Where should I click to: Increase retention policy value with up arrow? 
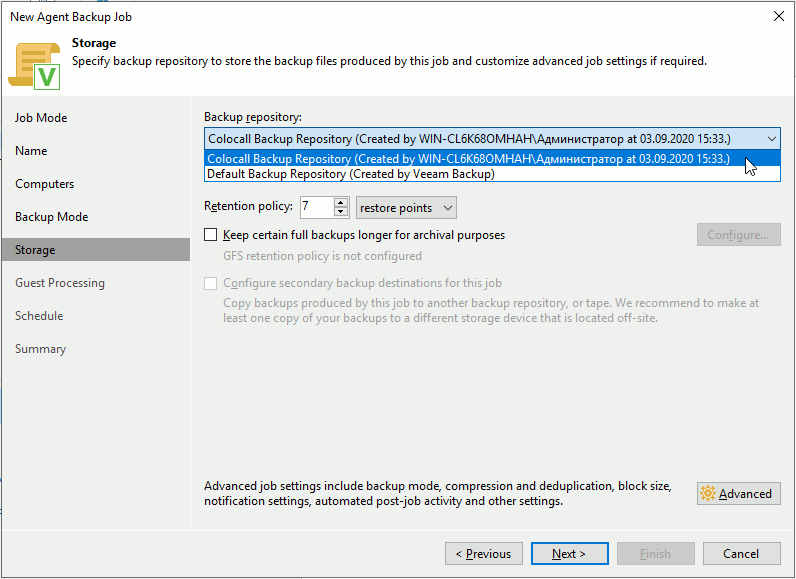341,202
